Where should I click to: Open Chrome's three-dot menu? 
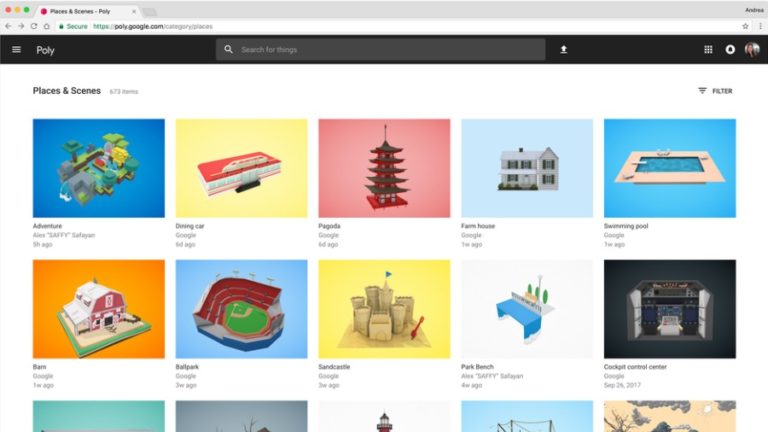click(760, 26)
